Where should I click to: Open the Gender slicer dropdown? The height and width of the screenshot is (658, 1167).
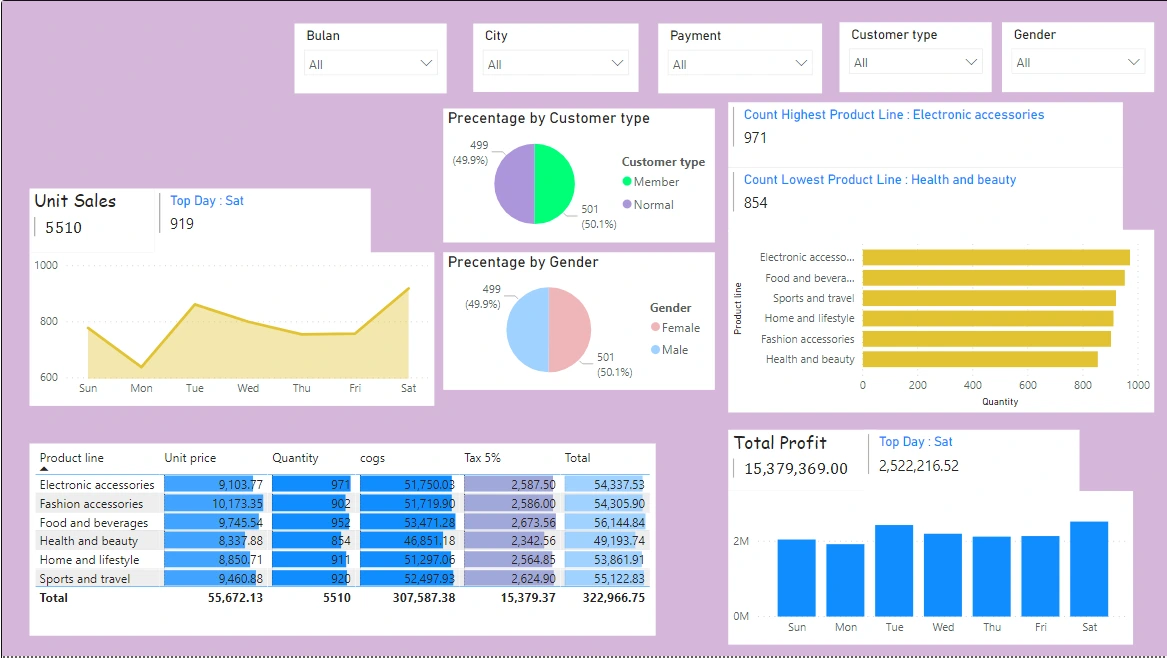tap(1078, 62)
